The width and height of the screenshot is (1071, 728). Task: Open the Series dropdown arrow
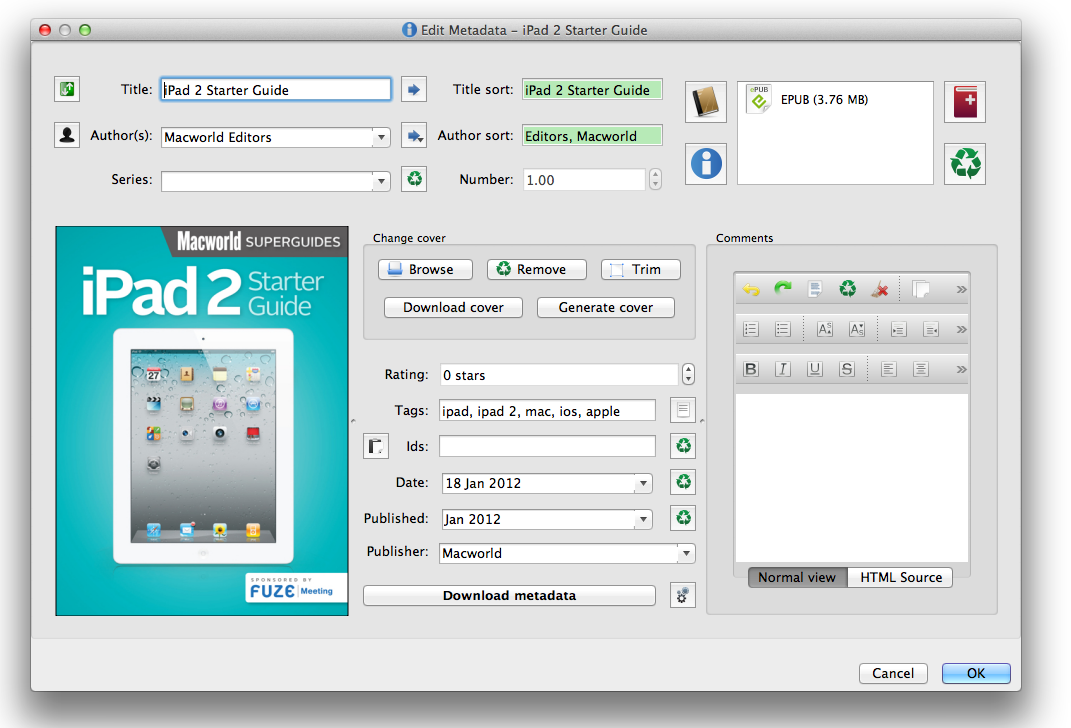[x=381, y=181]
